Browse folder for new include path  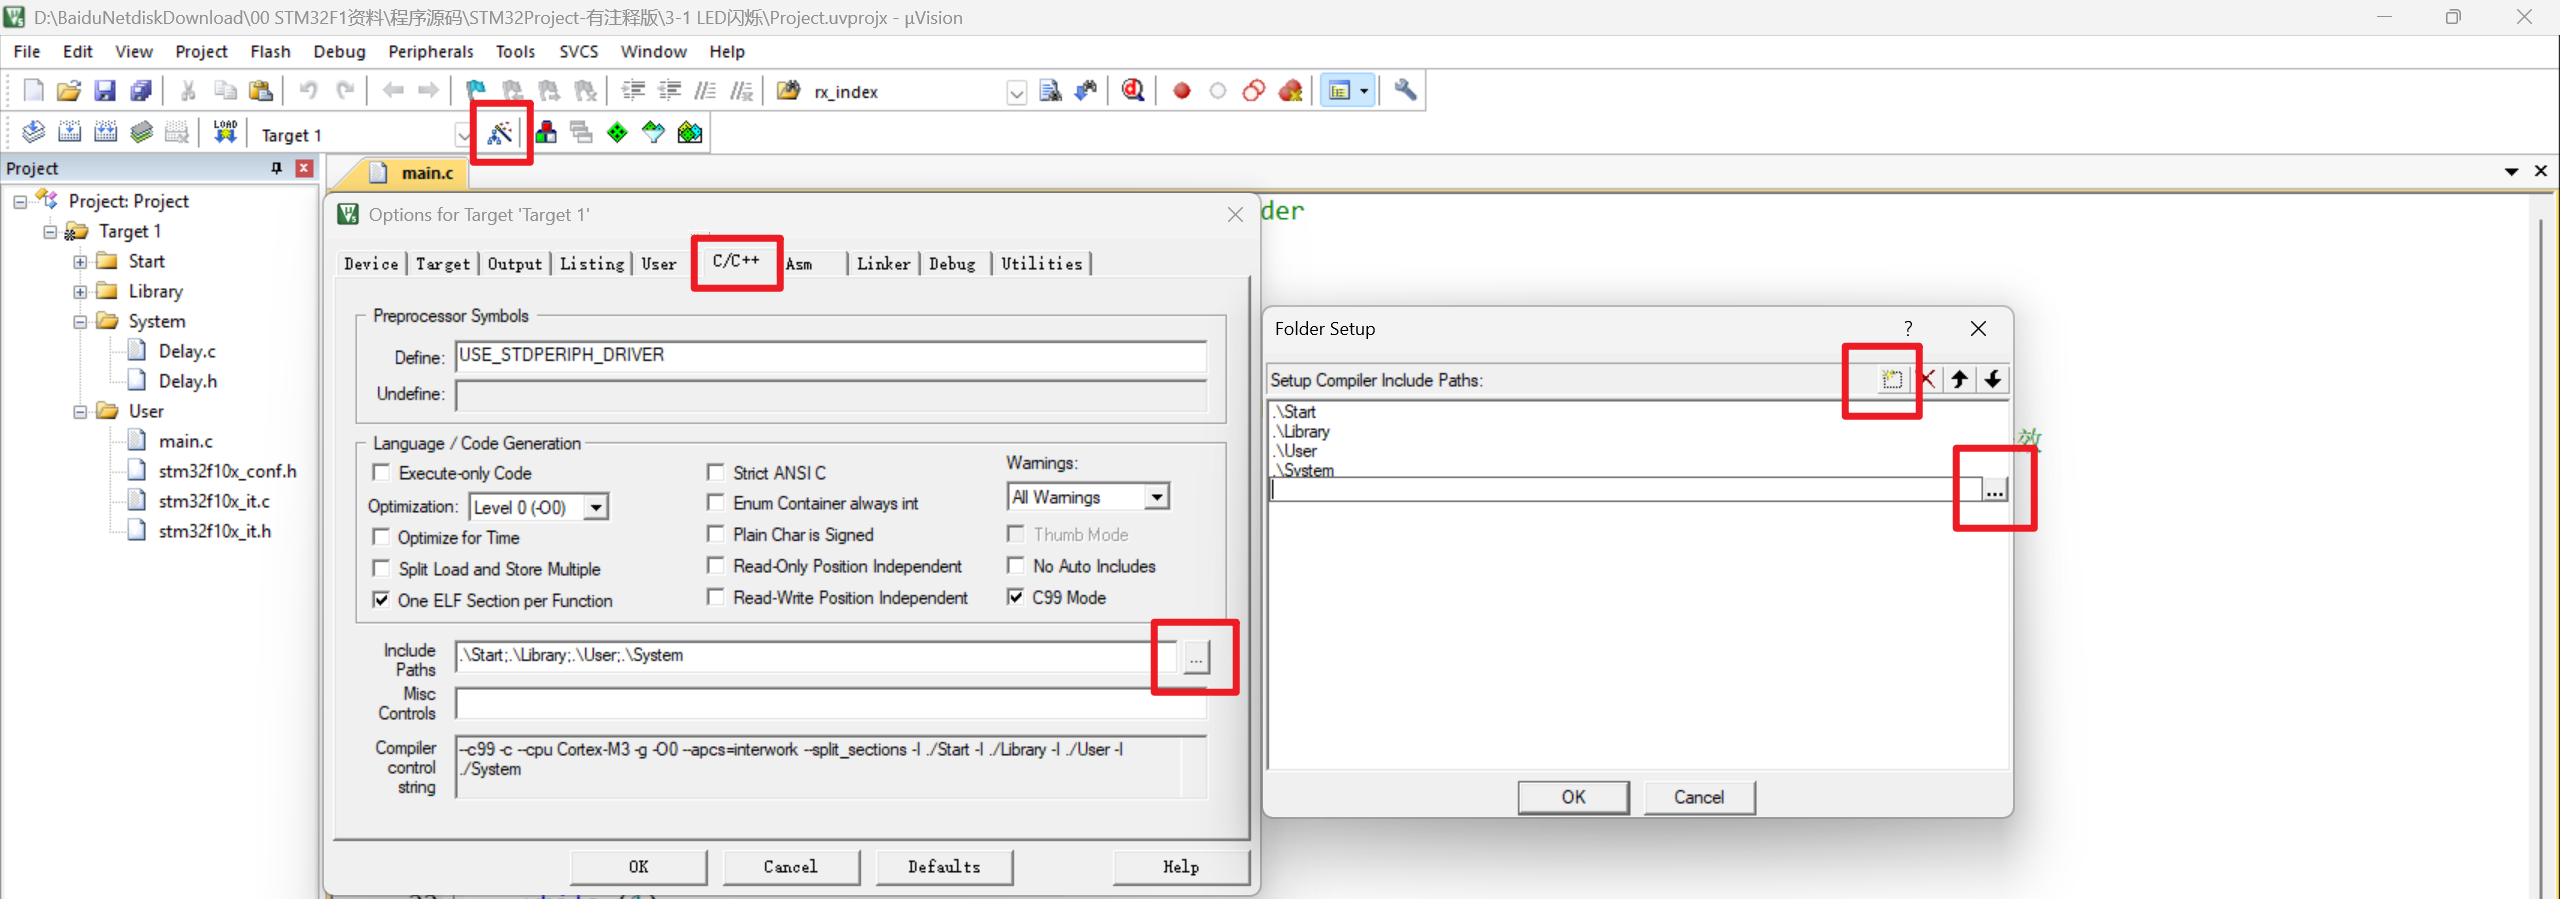coord(1994,490)
